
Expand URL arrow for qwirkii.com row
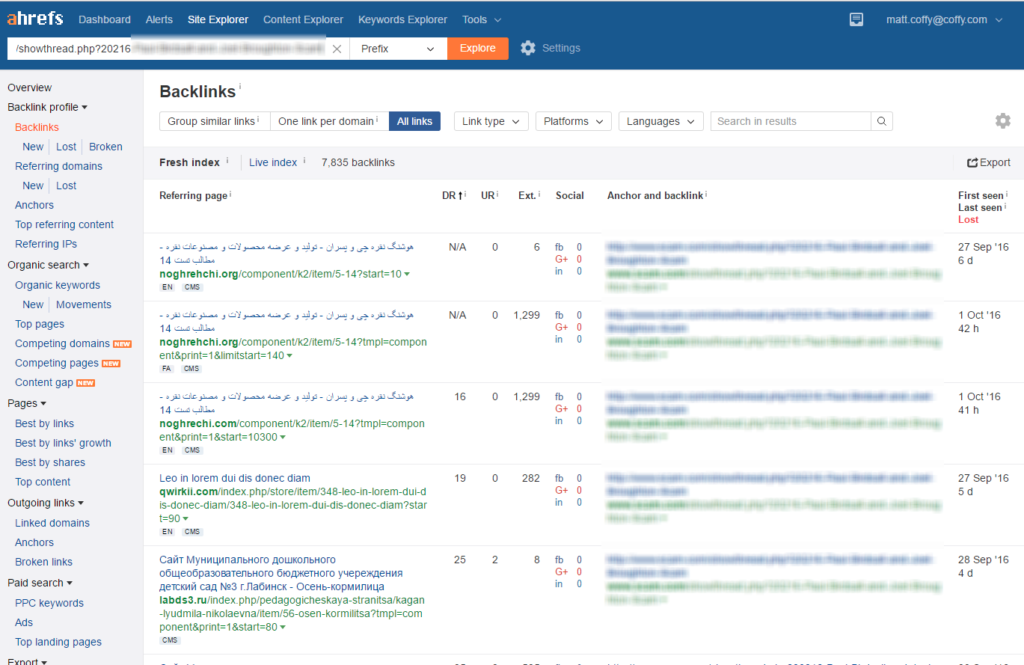pyautogui.click(x=185, y=519)
